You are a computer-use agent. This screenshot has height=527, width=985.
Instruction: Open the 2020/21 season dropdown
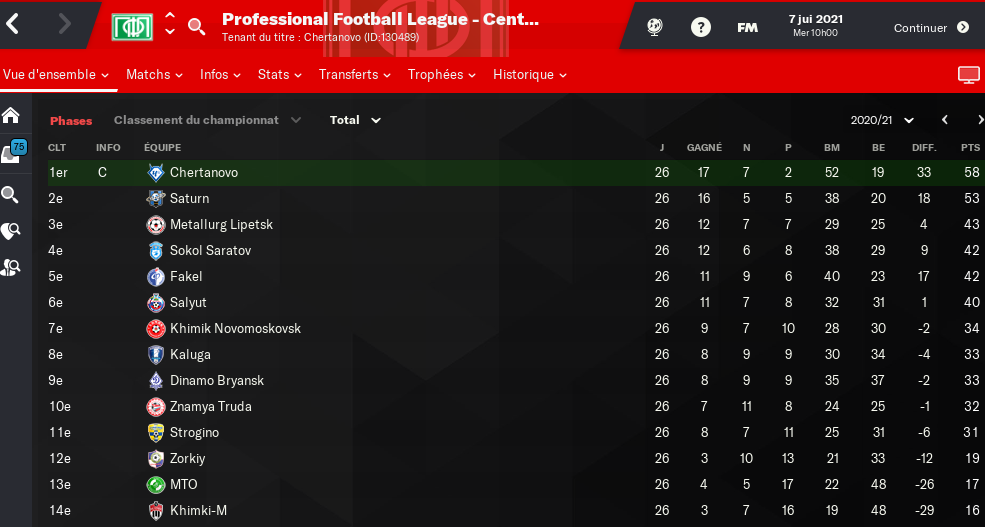(x=882, y=120)
